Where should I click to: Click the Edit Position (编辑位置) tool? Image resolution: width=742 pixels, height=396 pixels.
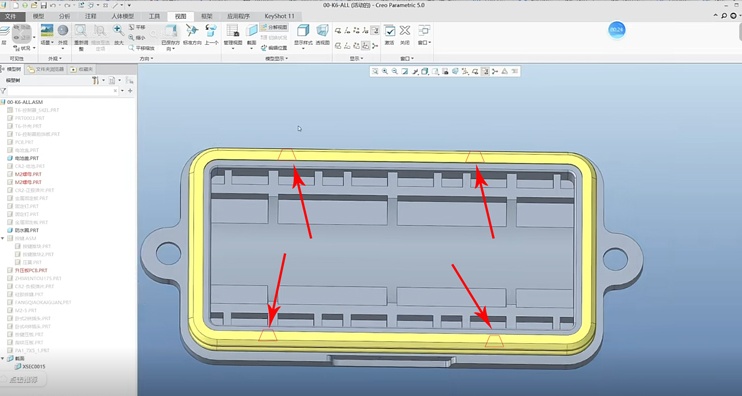[x=274, y=48]
